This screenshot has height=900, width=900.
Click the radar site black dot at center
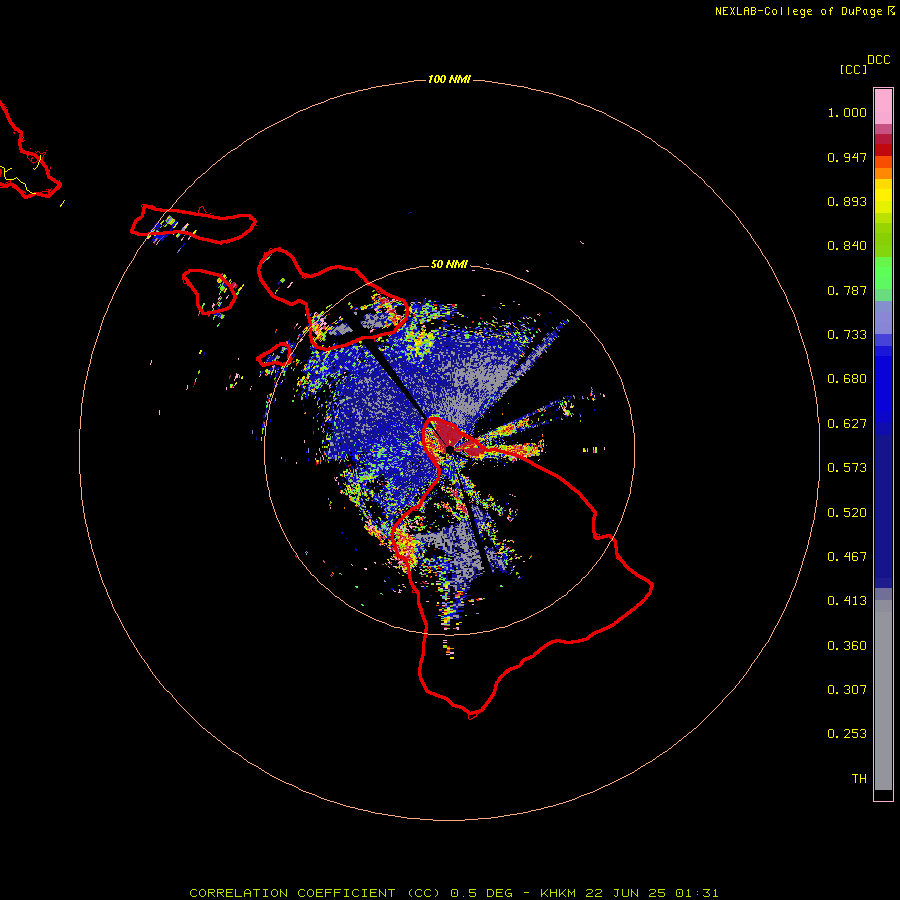(449, 449)
